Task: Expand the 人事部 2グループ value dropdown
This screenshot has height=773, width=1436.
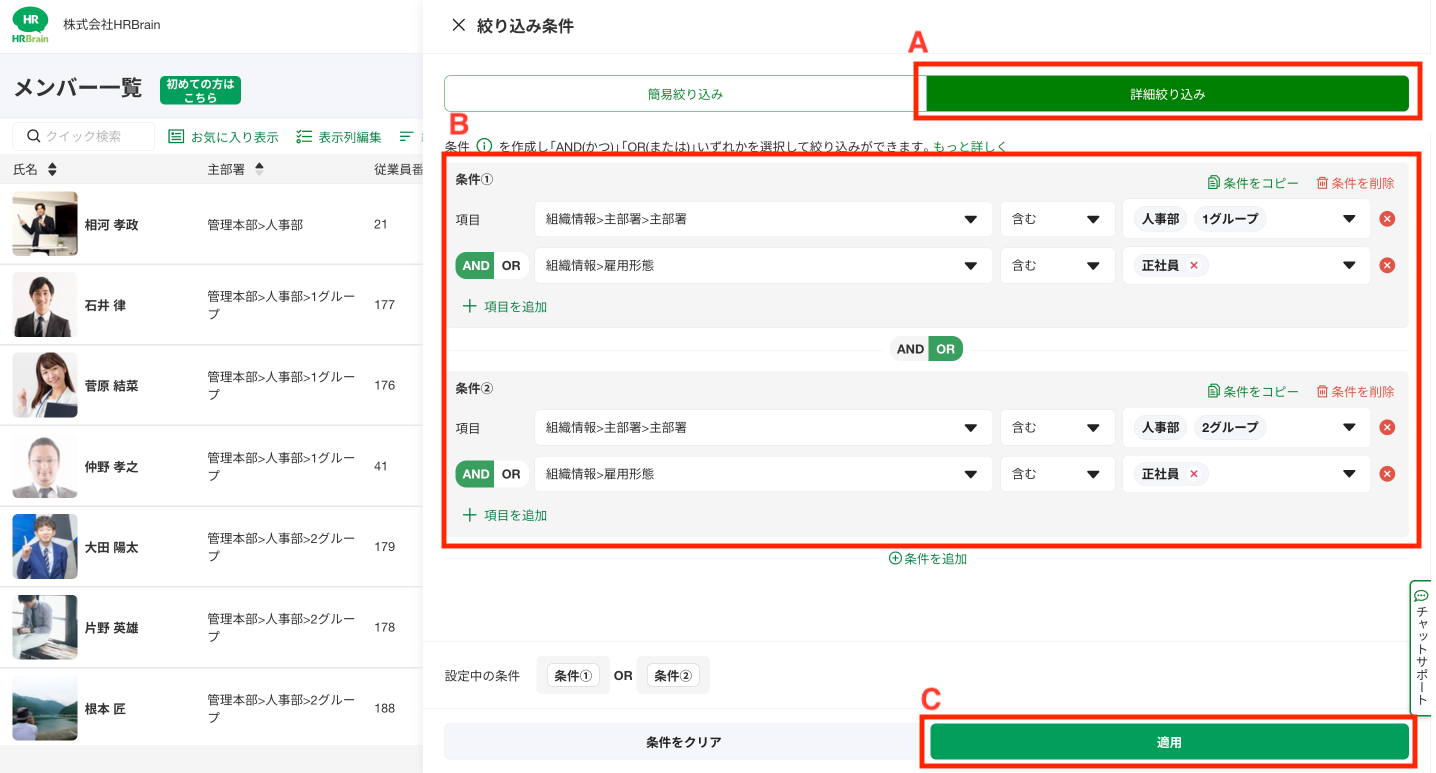Action: click(x=1349, y=428)
